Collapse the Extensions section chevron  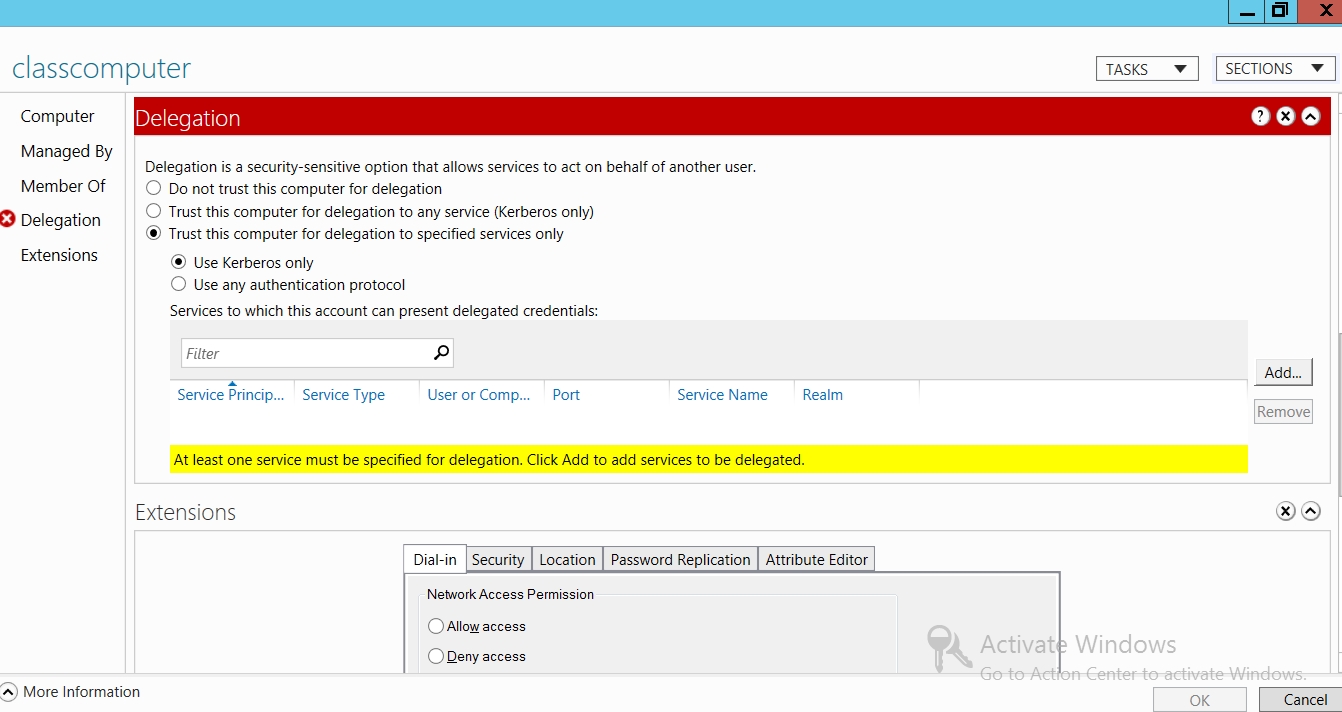[x=1311, y=511]
